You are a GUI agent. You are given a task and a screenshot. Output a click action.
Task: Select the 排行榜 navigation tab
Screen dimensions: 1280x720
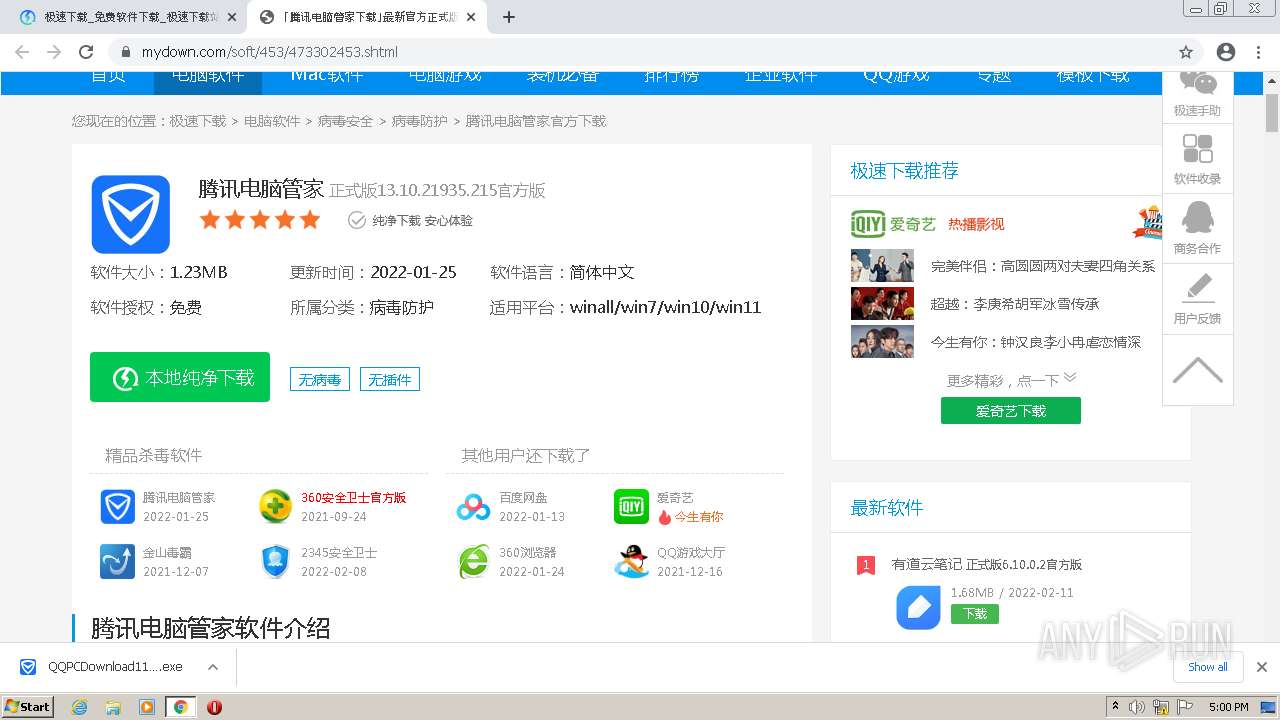pyautogui.click(x=671, y=76)
